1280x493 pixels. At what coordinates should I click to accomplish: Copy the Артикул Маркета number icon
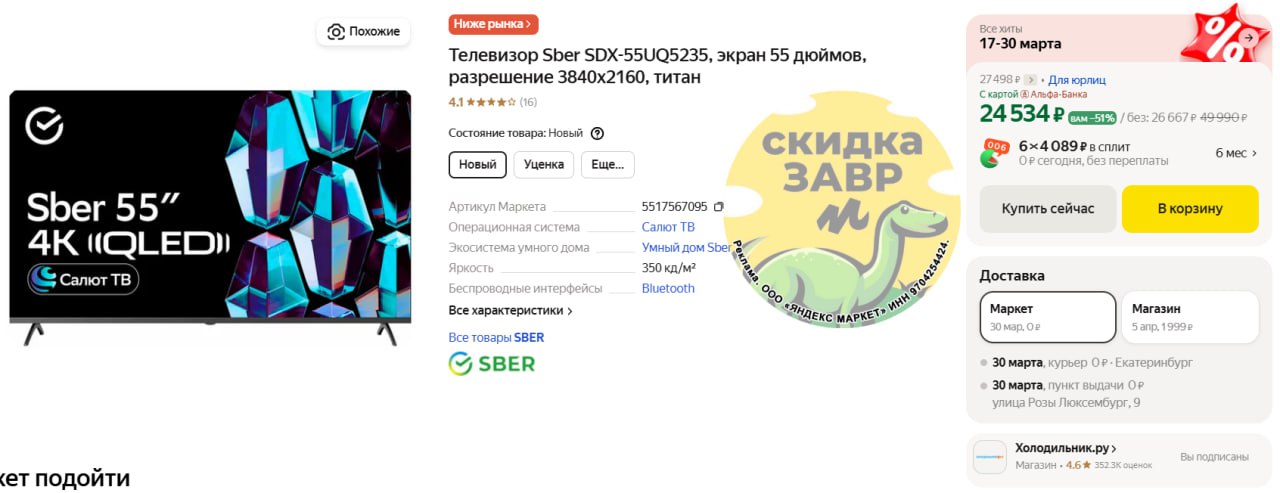click(718, 207)
